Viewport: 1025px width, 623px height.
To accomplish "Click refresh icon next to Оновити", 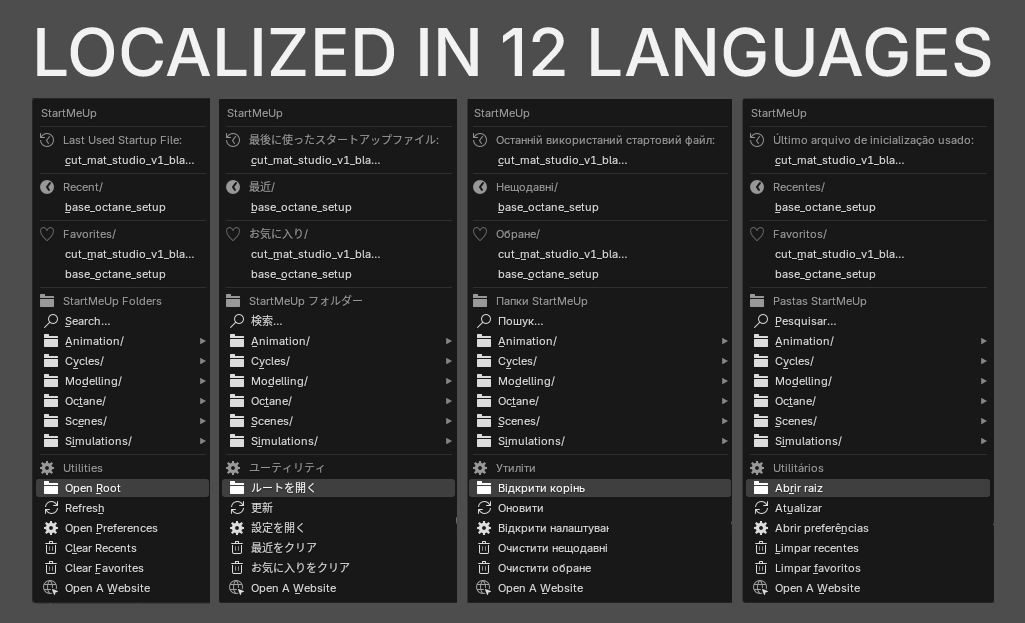I will click(484, 508).
